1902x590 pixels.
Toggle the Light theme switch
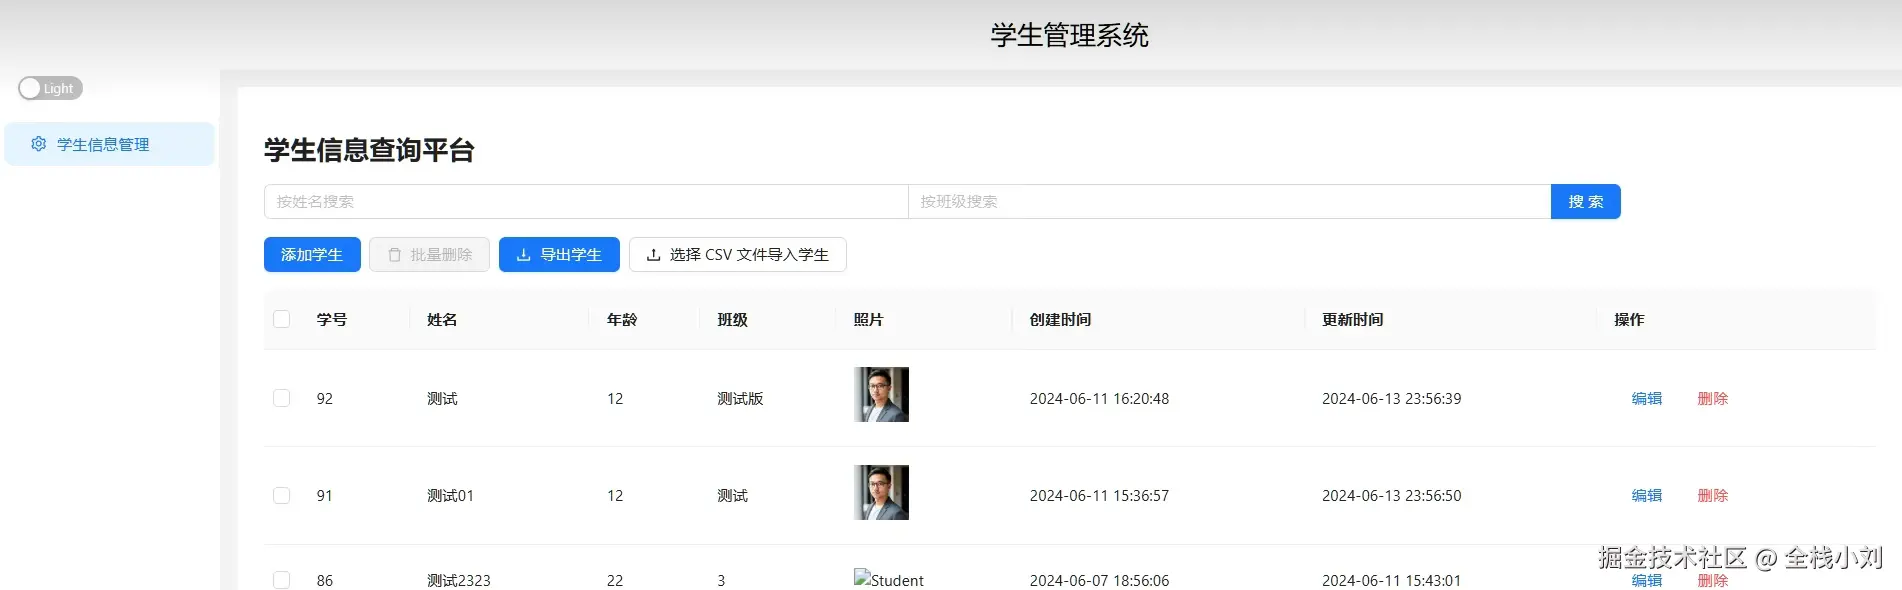coord(50,88)
